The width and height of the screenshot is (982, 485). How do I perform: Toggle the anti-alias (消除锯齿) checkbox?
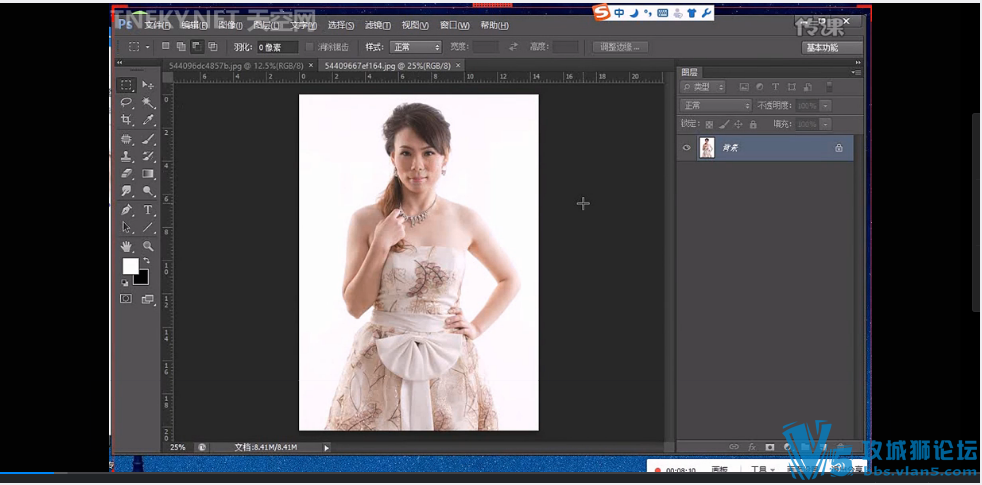[x=309, y=47]
